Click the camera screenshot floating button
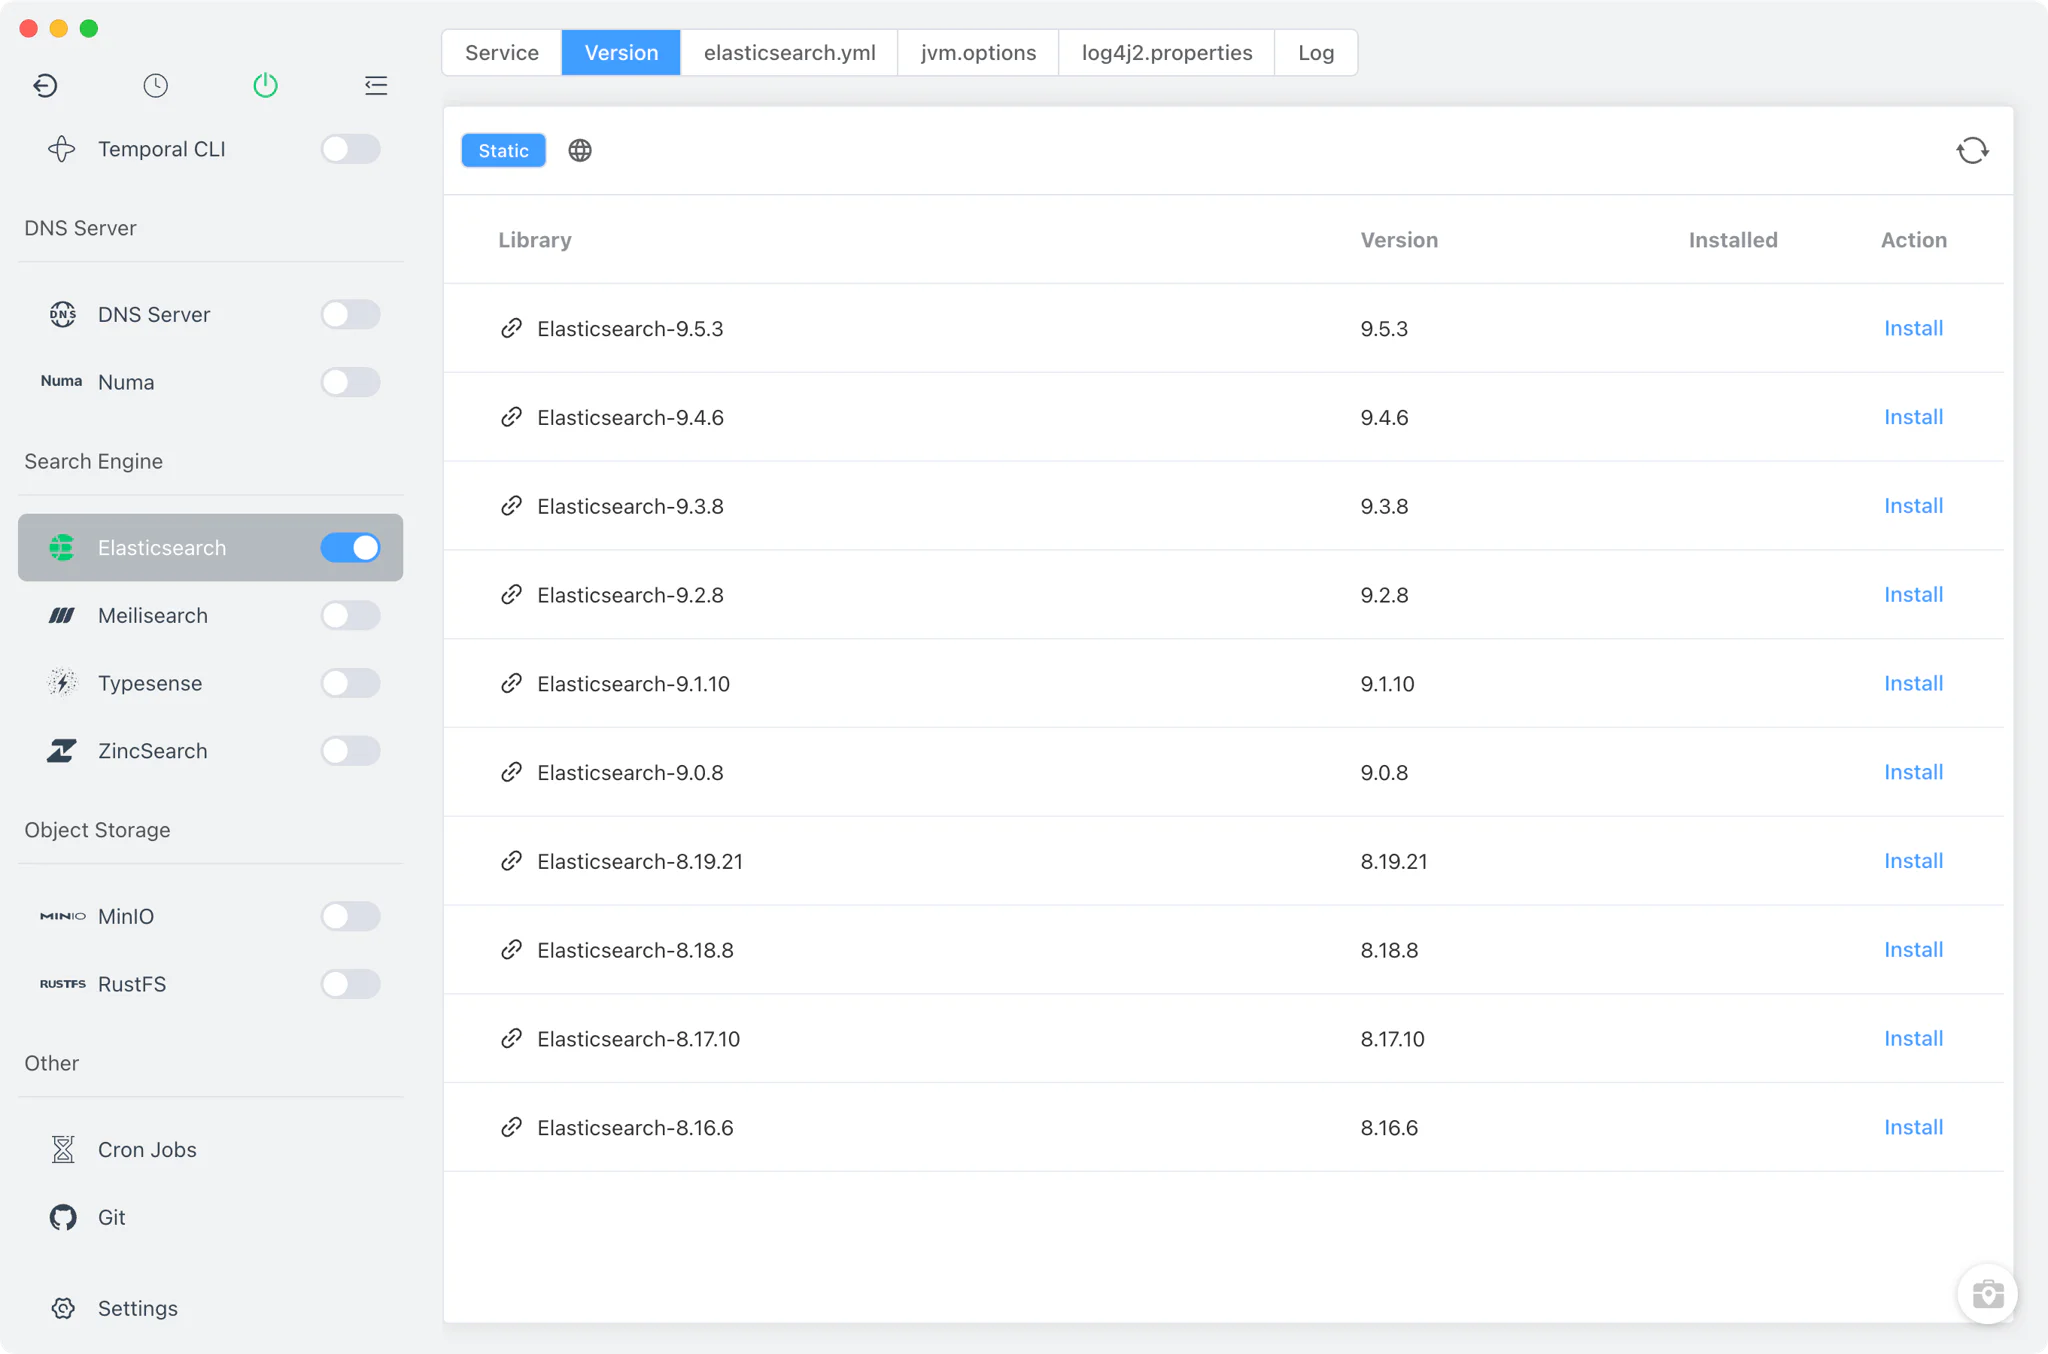This screenshot has height=1354, width=2048. point(1987,1294)
